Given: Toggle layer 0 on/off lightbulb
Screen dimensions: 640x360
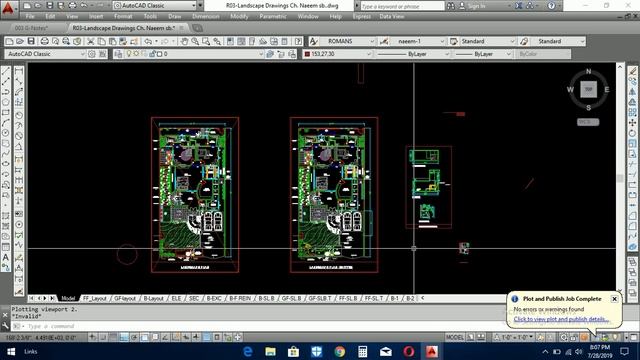Looking at the screenshot, I should click(129, 54).
